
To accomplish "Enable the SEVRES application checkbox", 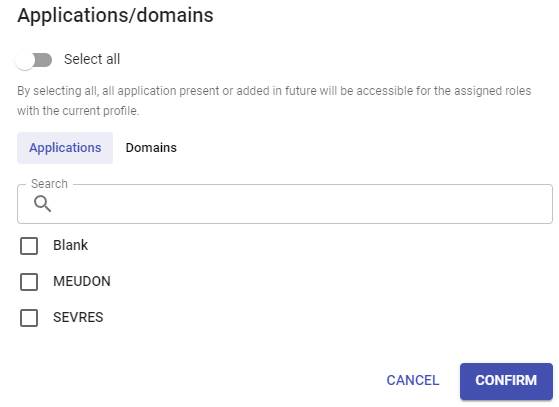I will coord(29,318).
